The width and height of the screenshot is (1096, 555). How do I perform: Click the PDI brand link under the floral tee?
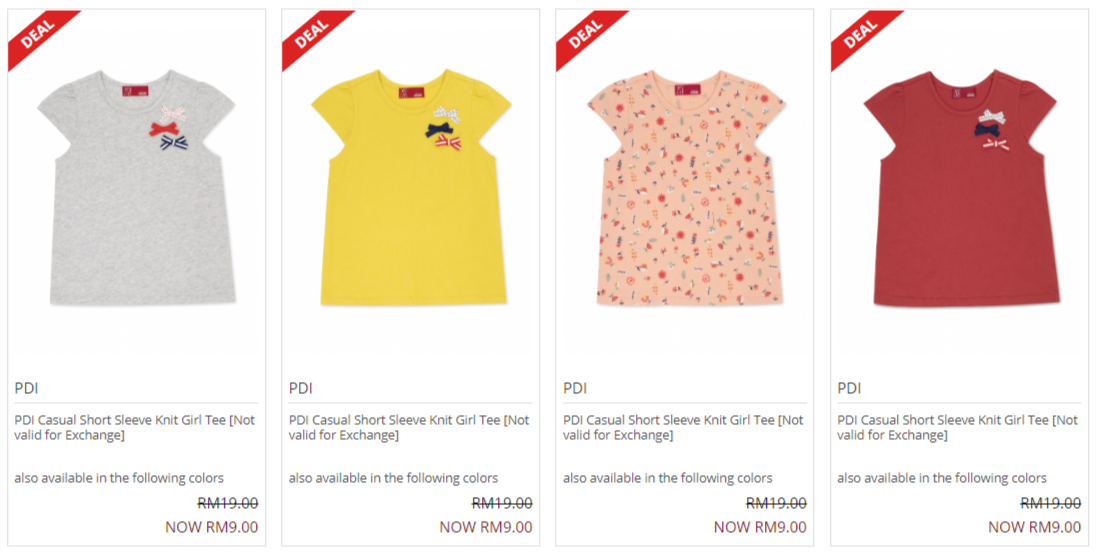[x=575, y=388]
